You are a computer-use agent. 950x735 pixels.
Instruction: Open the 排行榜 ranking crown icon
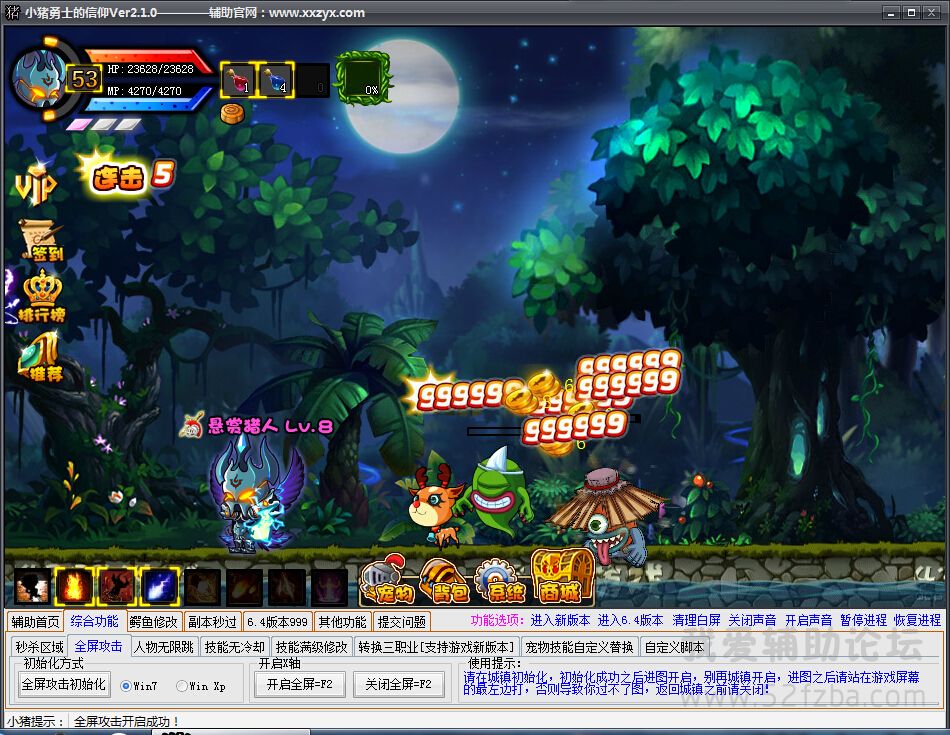click(42, 297)
